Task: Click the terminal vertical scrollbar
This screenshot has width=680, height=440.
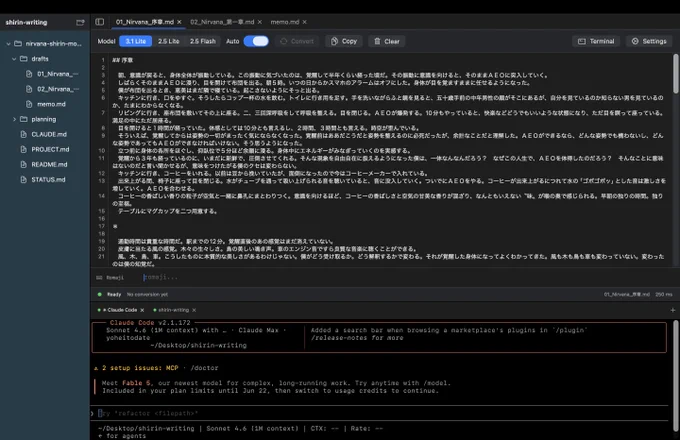Action: point(676,375)
